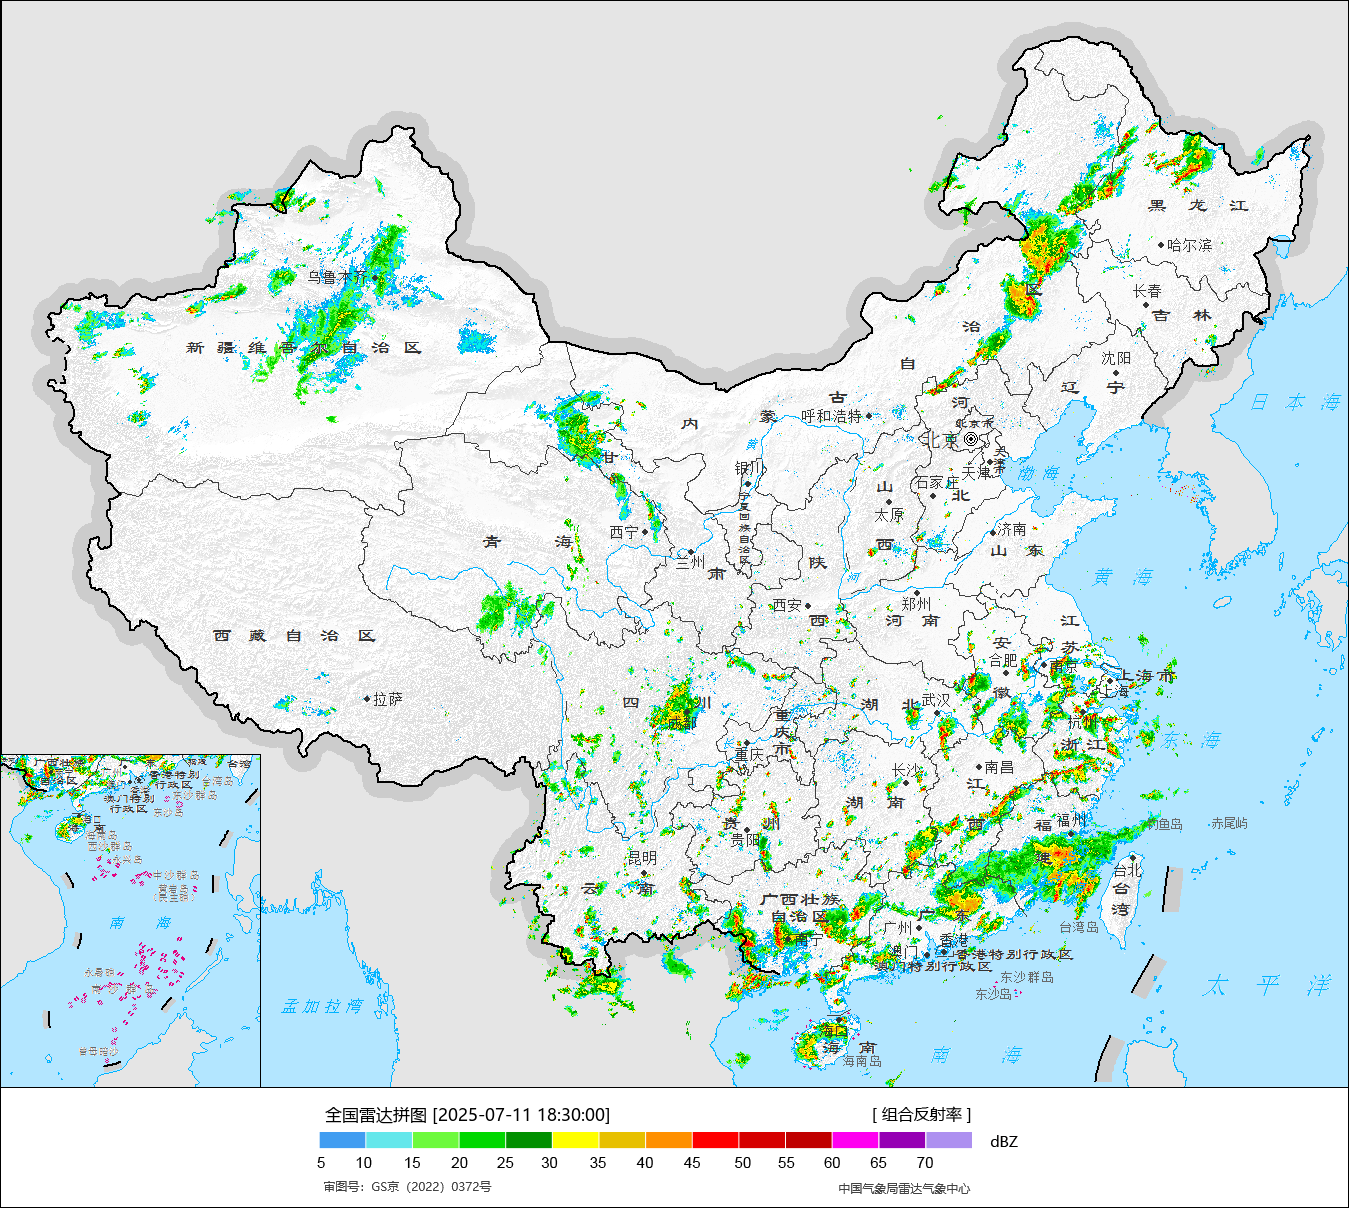
Task: Select the Nanchang (南昌) city dot
Action: (x=978, y=767)
